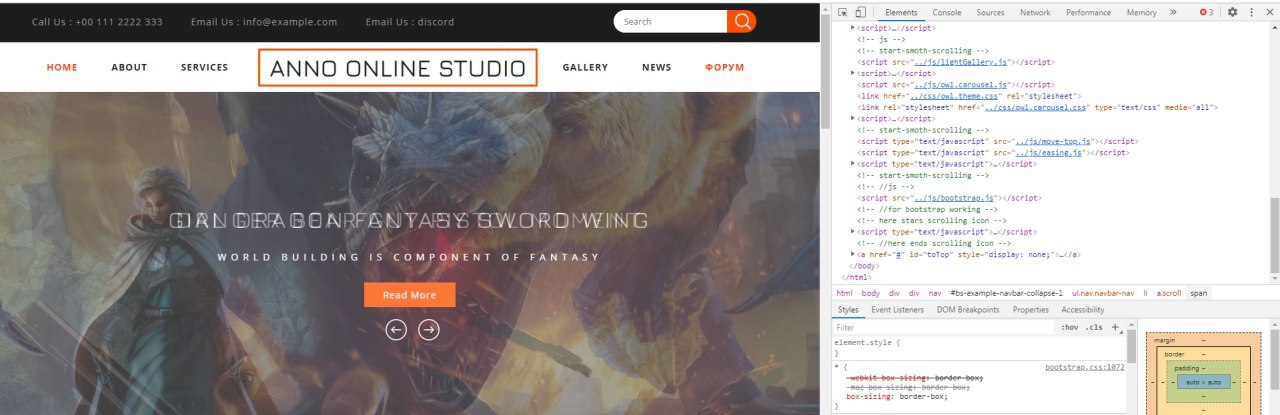1280x415 pixels.
Task: Expand the collapsed script node below owl.carousel.css link
Action: click(853, 118)
